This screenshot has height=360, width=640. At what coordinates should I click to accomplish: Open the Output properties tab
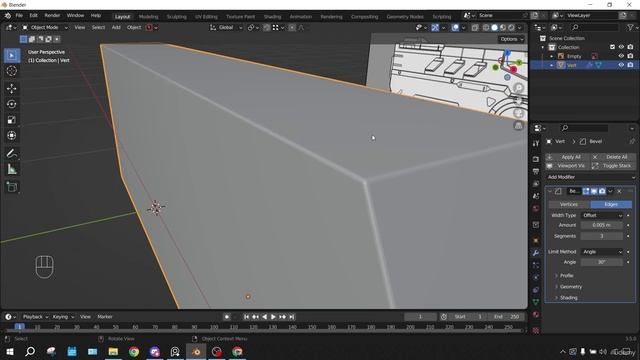[536, 171]
